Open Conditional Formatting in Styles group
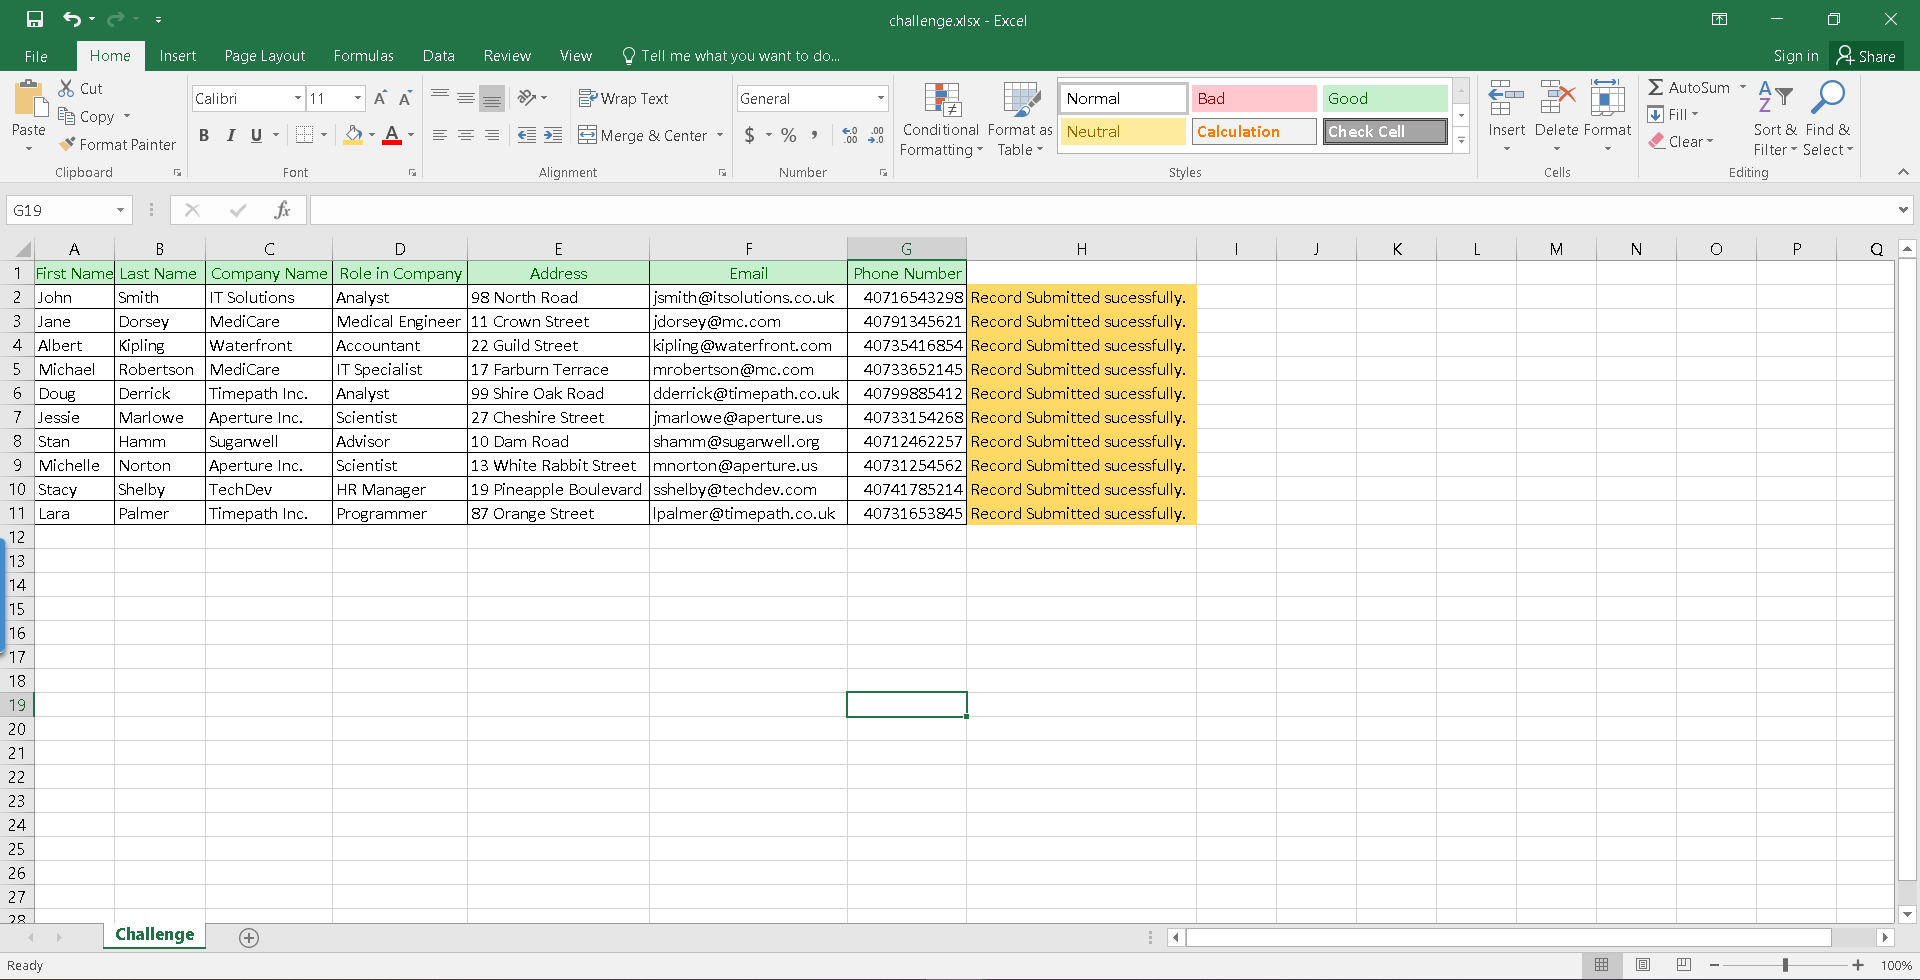The height and width of the screenshot is (980, 1920). click(x=940, y=119)
